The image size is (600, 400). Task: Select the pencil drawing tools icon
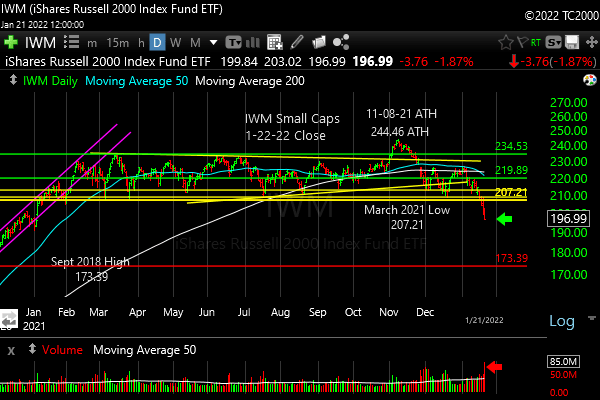[x=297, y=42]
